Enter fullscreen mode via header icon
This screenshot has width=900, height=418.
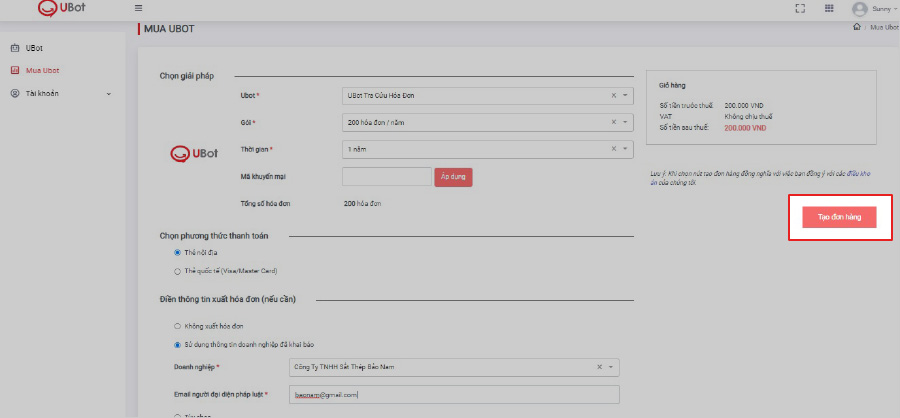coord(800,8)
